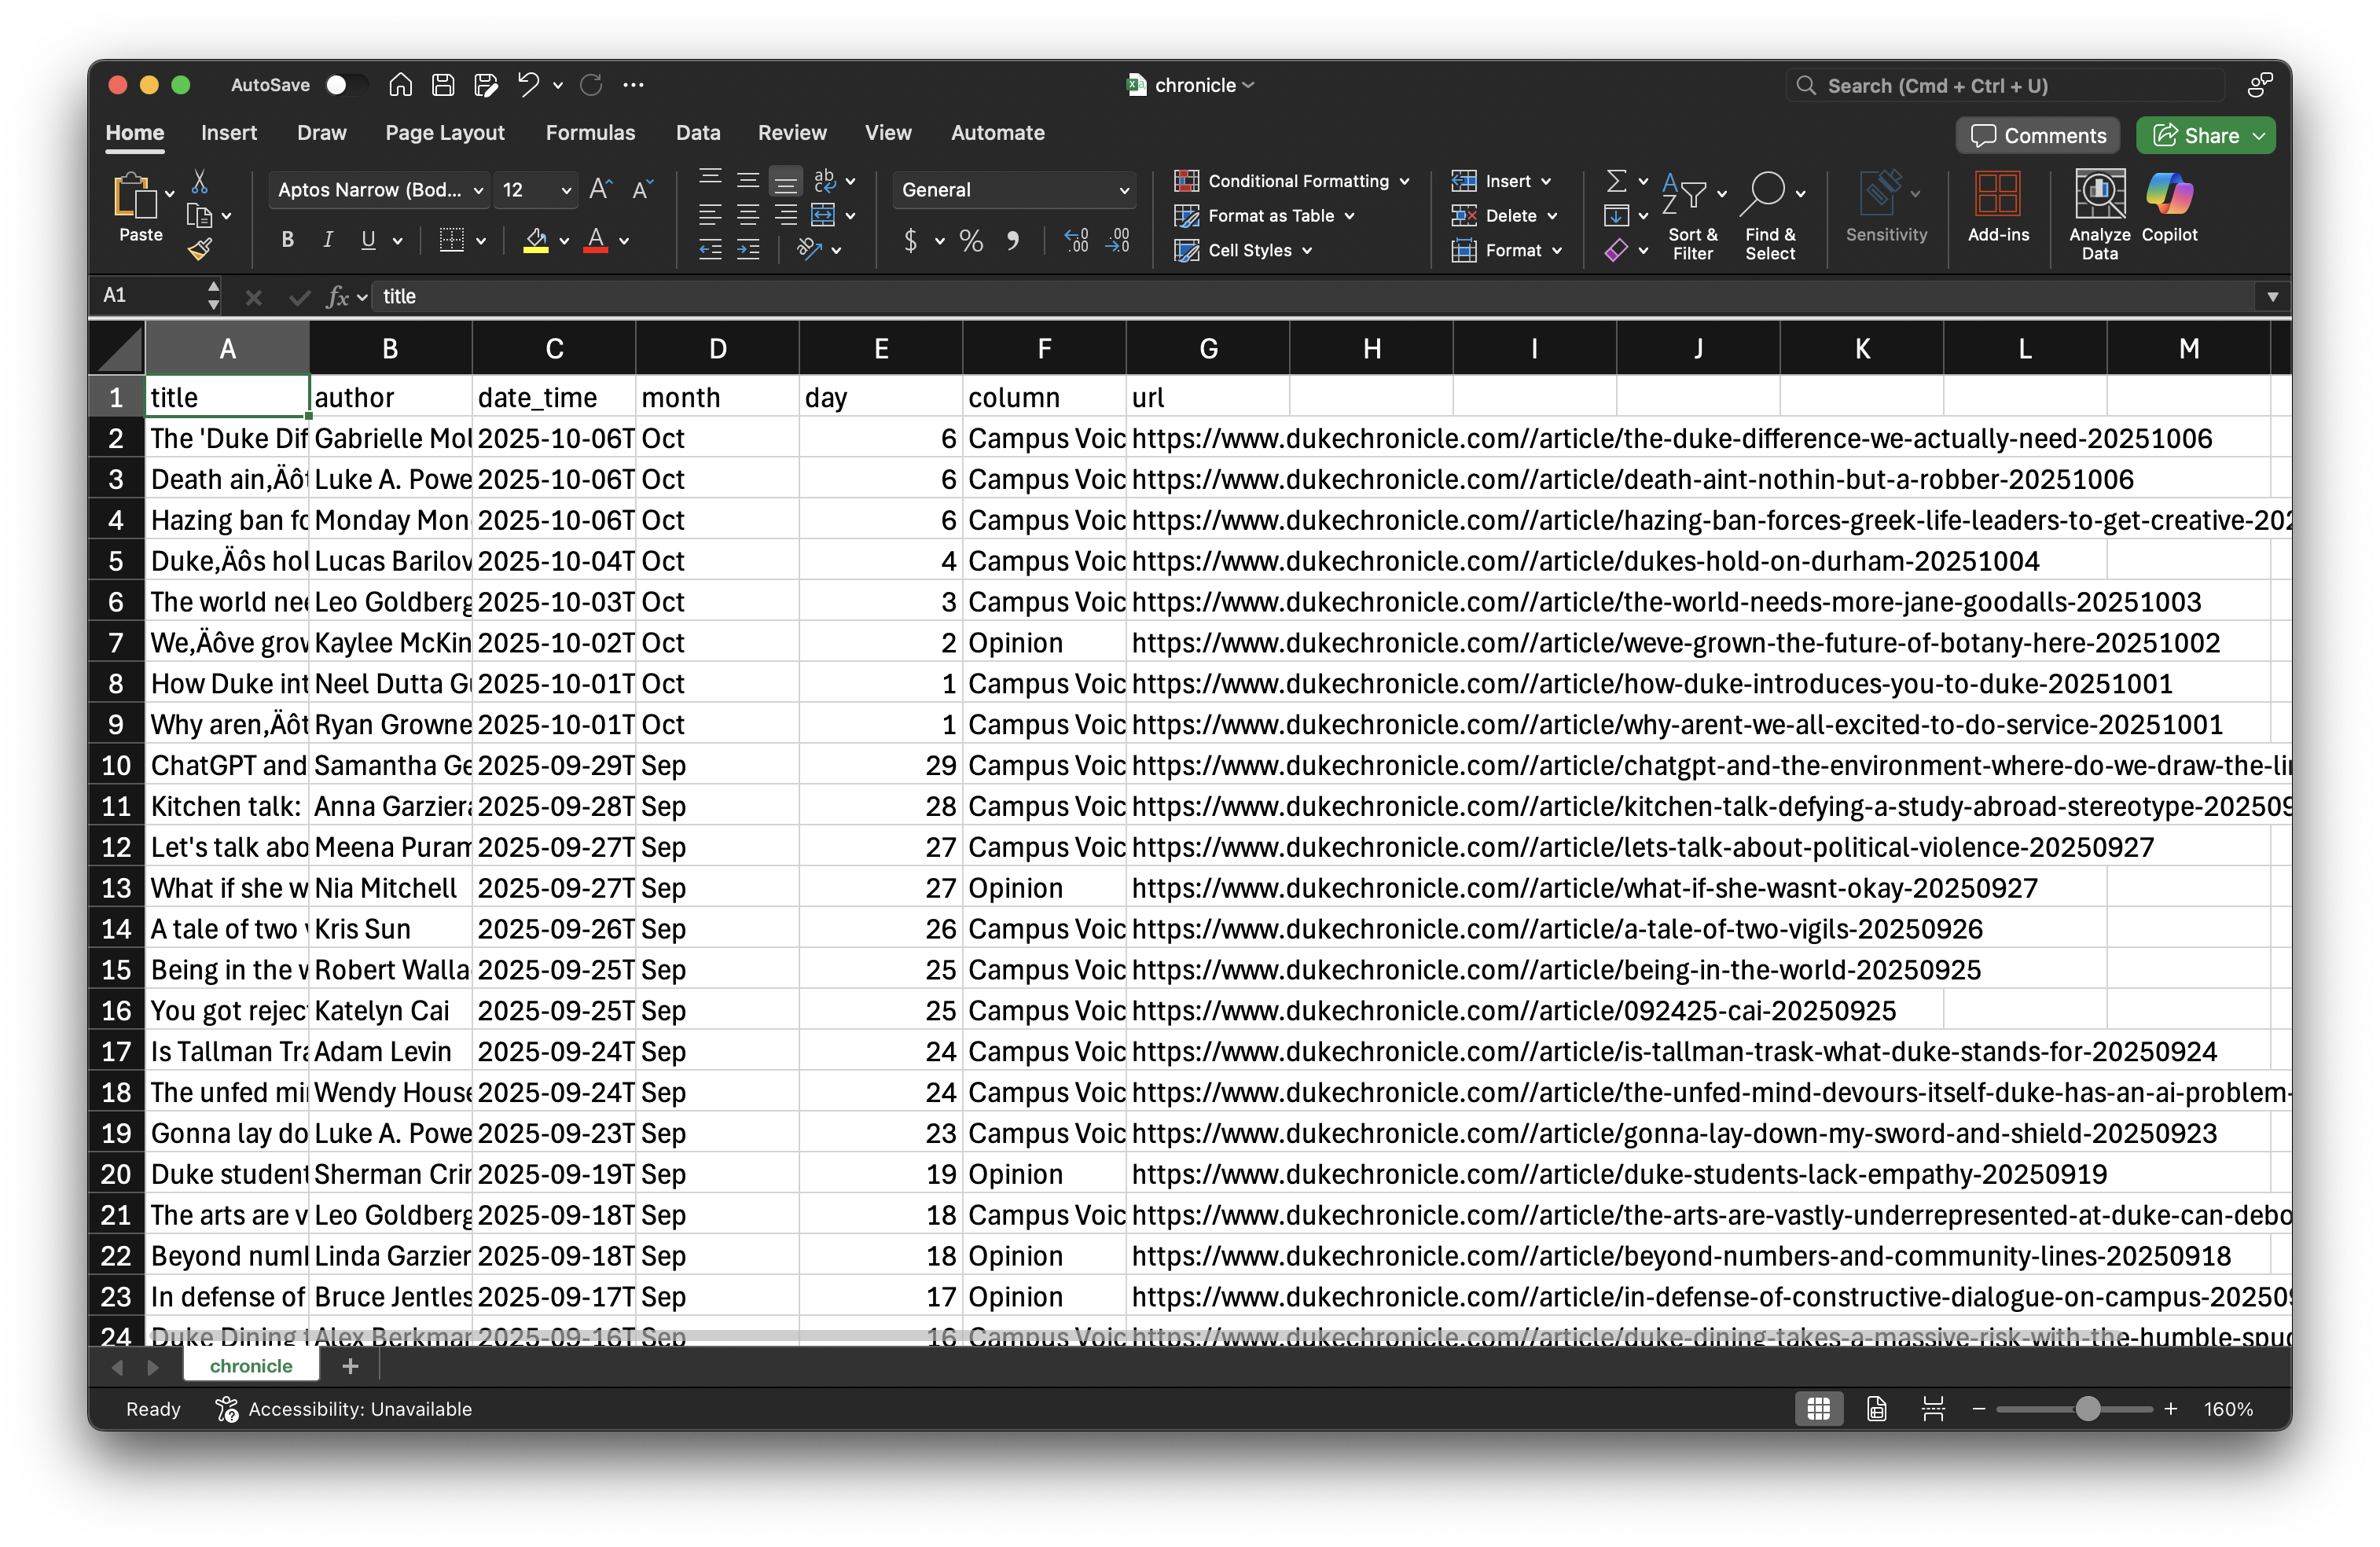Open the Conditional Formatting dropdown
2380x1547 pixels.
pyautogui.click(x=1297, y=181)
